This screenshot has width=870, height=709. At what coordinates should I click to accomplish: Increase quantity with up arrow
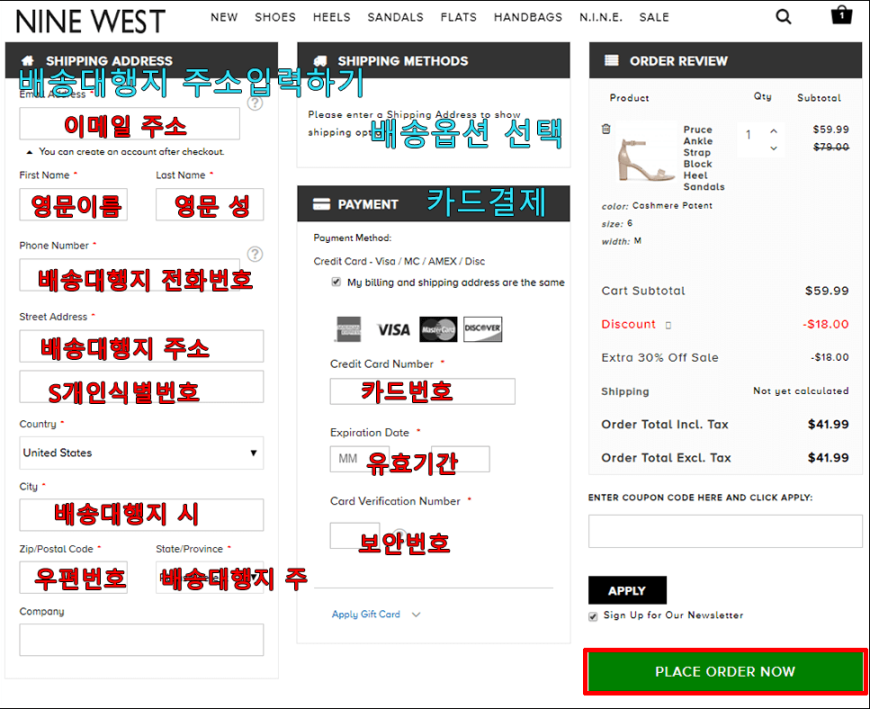click(773, 131)
